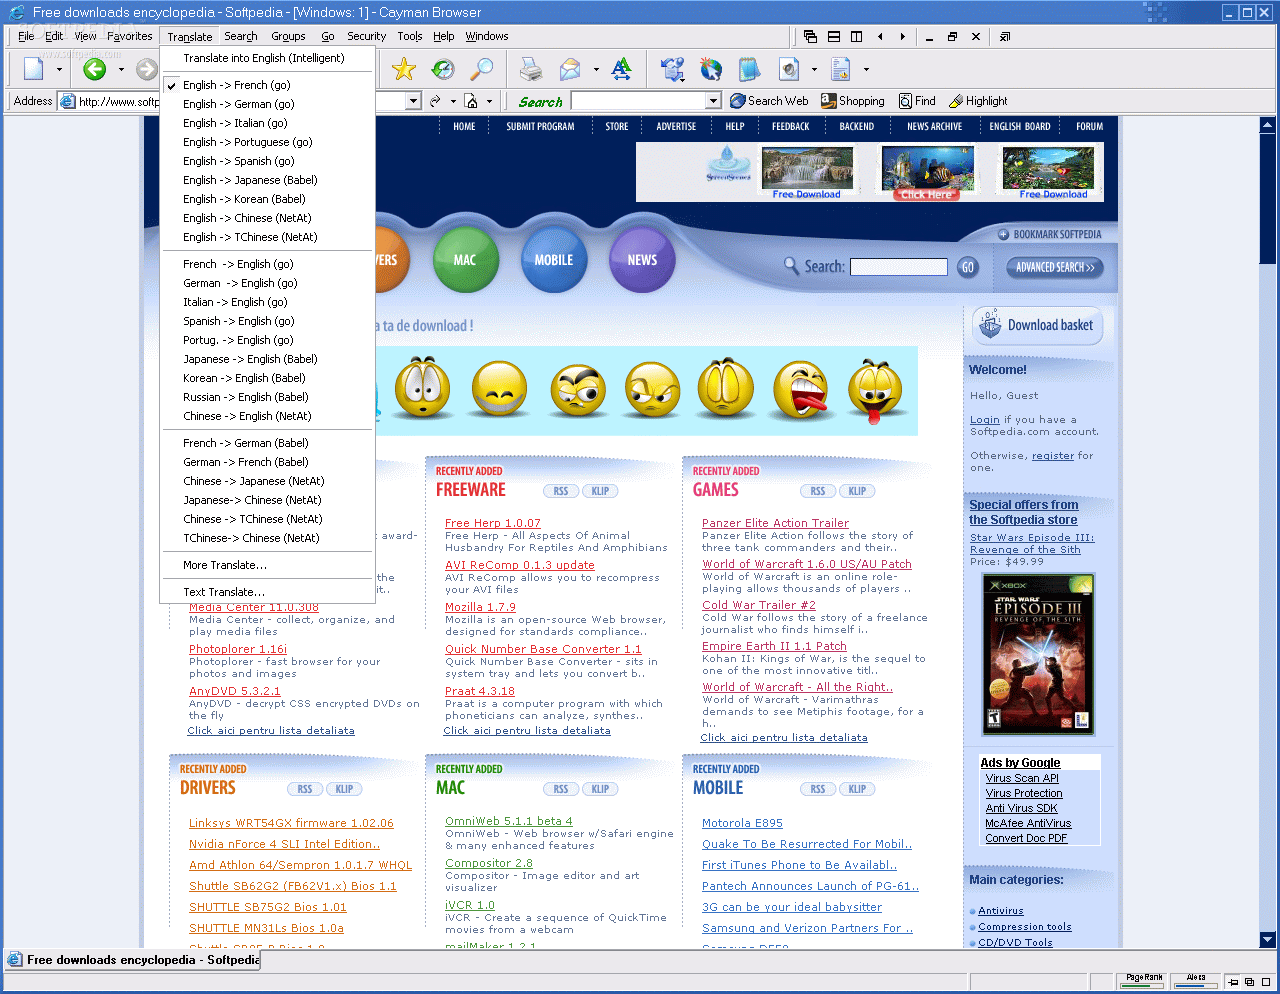Click the blue letter A translate icon
1280x994 pixels.
[x=622, y=69]
